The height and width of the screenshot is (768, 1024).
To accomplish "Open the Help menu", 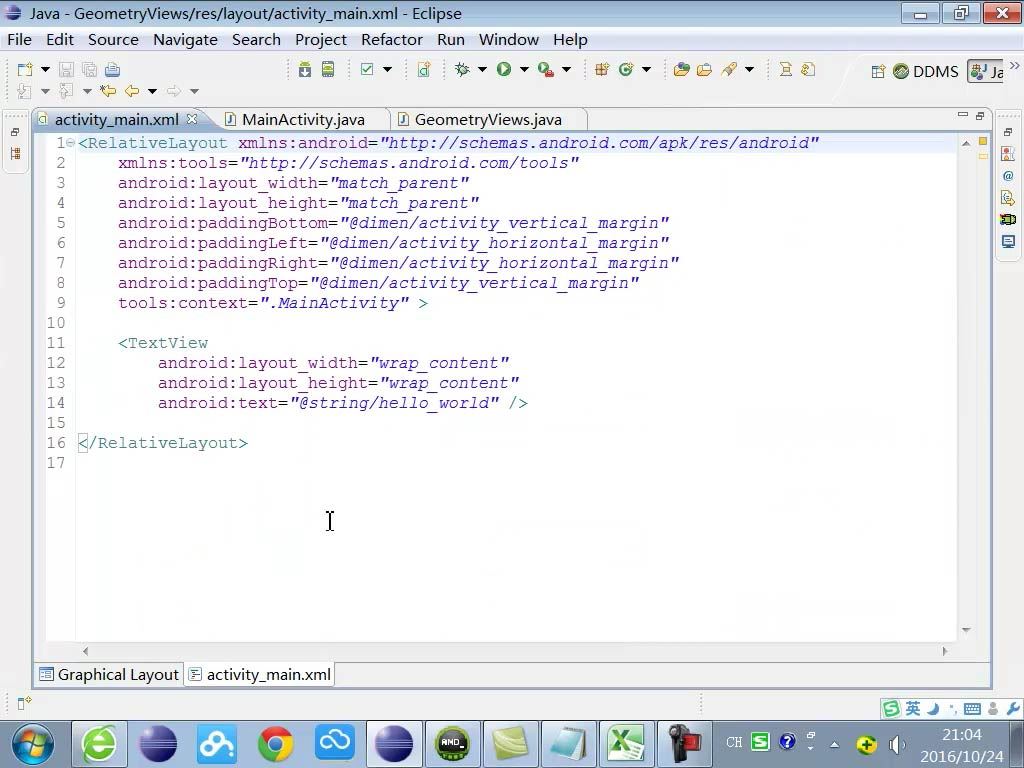I will [570, 40].
